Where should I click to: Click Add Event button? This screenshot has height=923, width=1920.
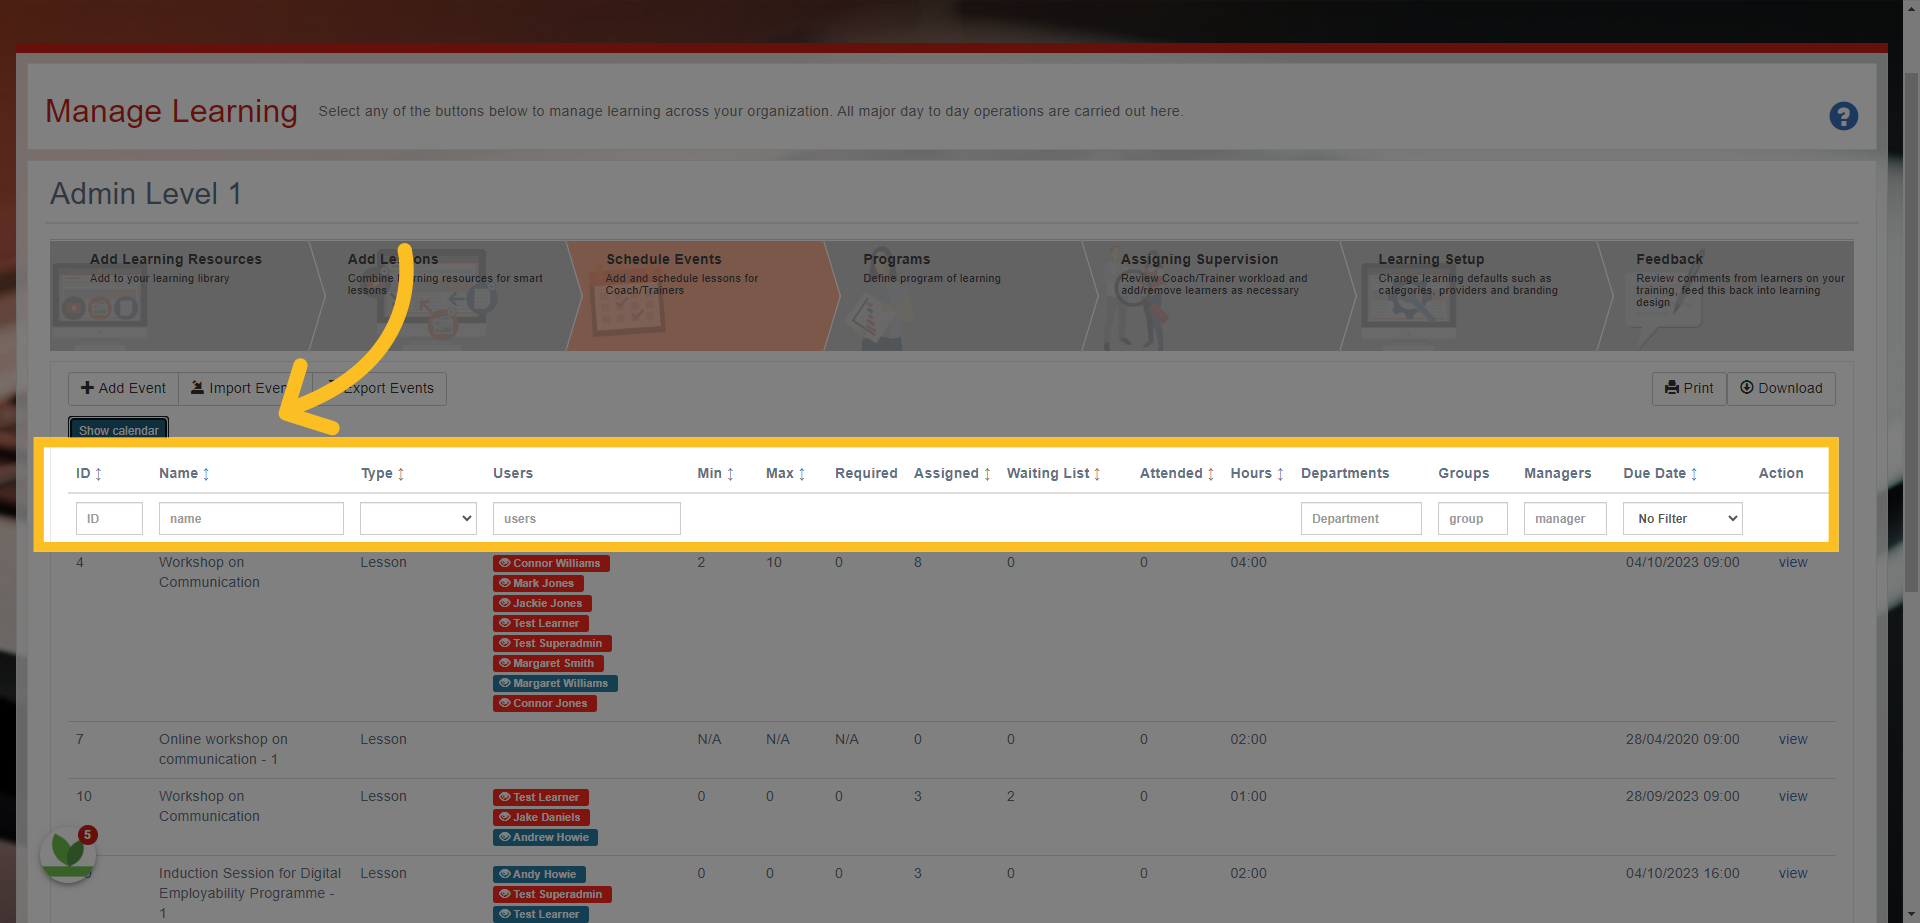point(123,389)
